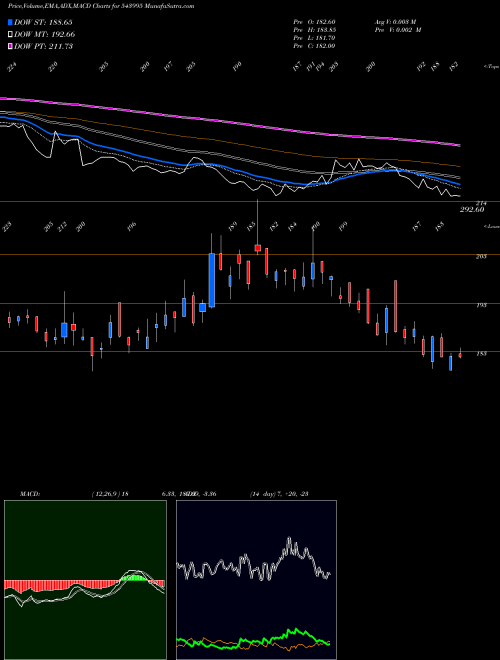Click the '(12,26,9)' MACD parameters text
Viewport: 500px width, 660px height.
click(x=106, y=494)
